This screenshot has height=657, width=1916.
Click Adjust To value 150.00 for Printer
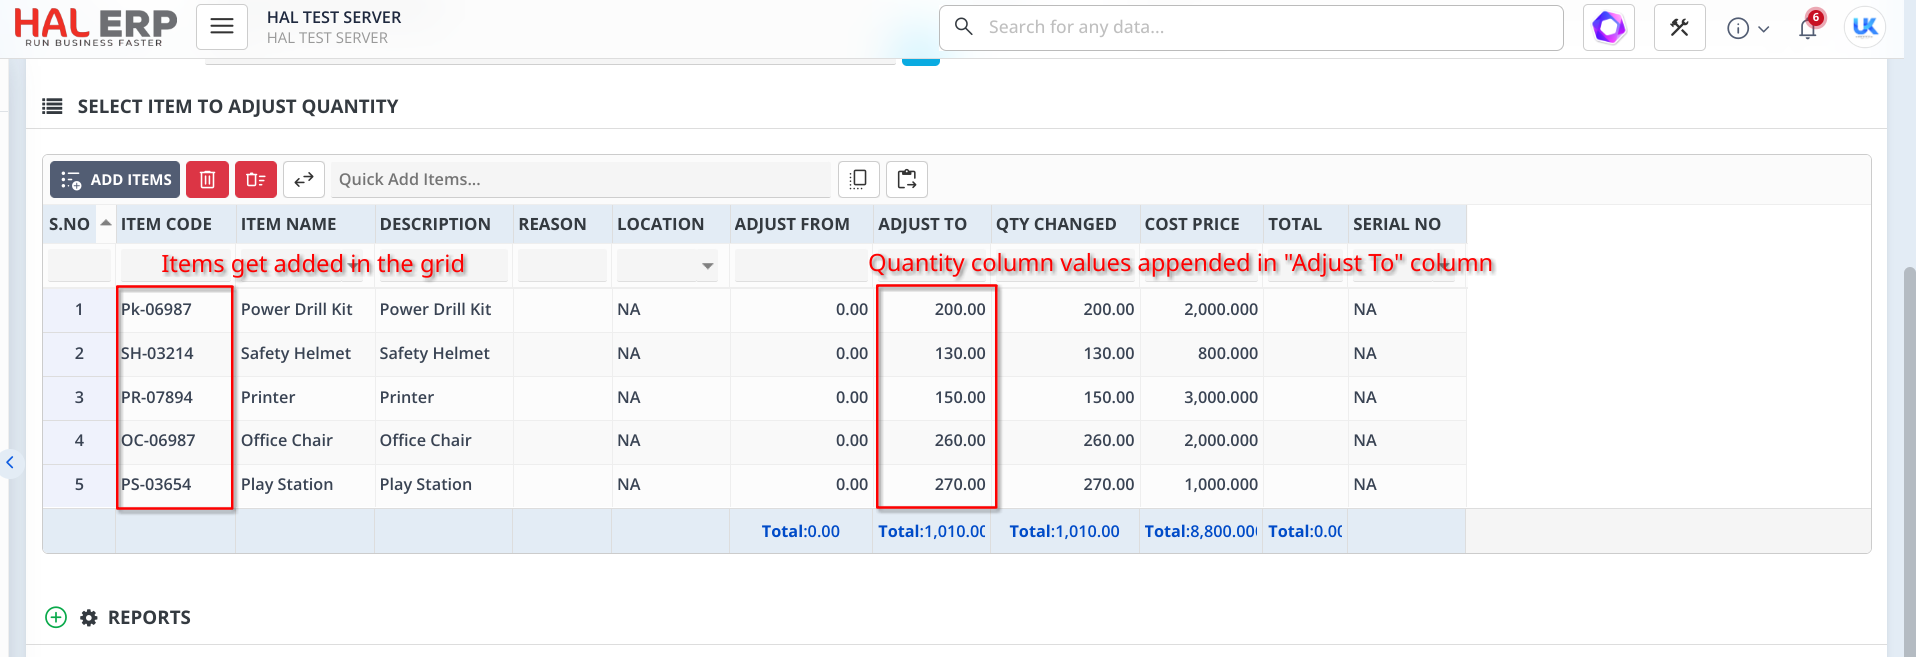[960, 397]
